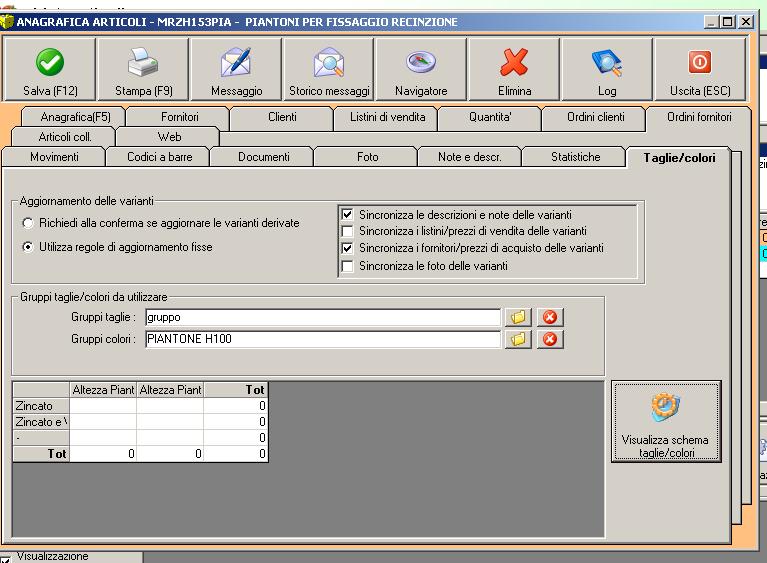This screenshot has width=767, height=563.
Task: Click second Altezza Piant column header
Action: [x=170, y=390]
